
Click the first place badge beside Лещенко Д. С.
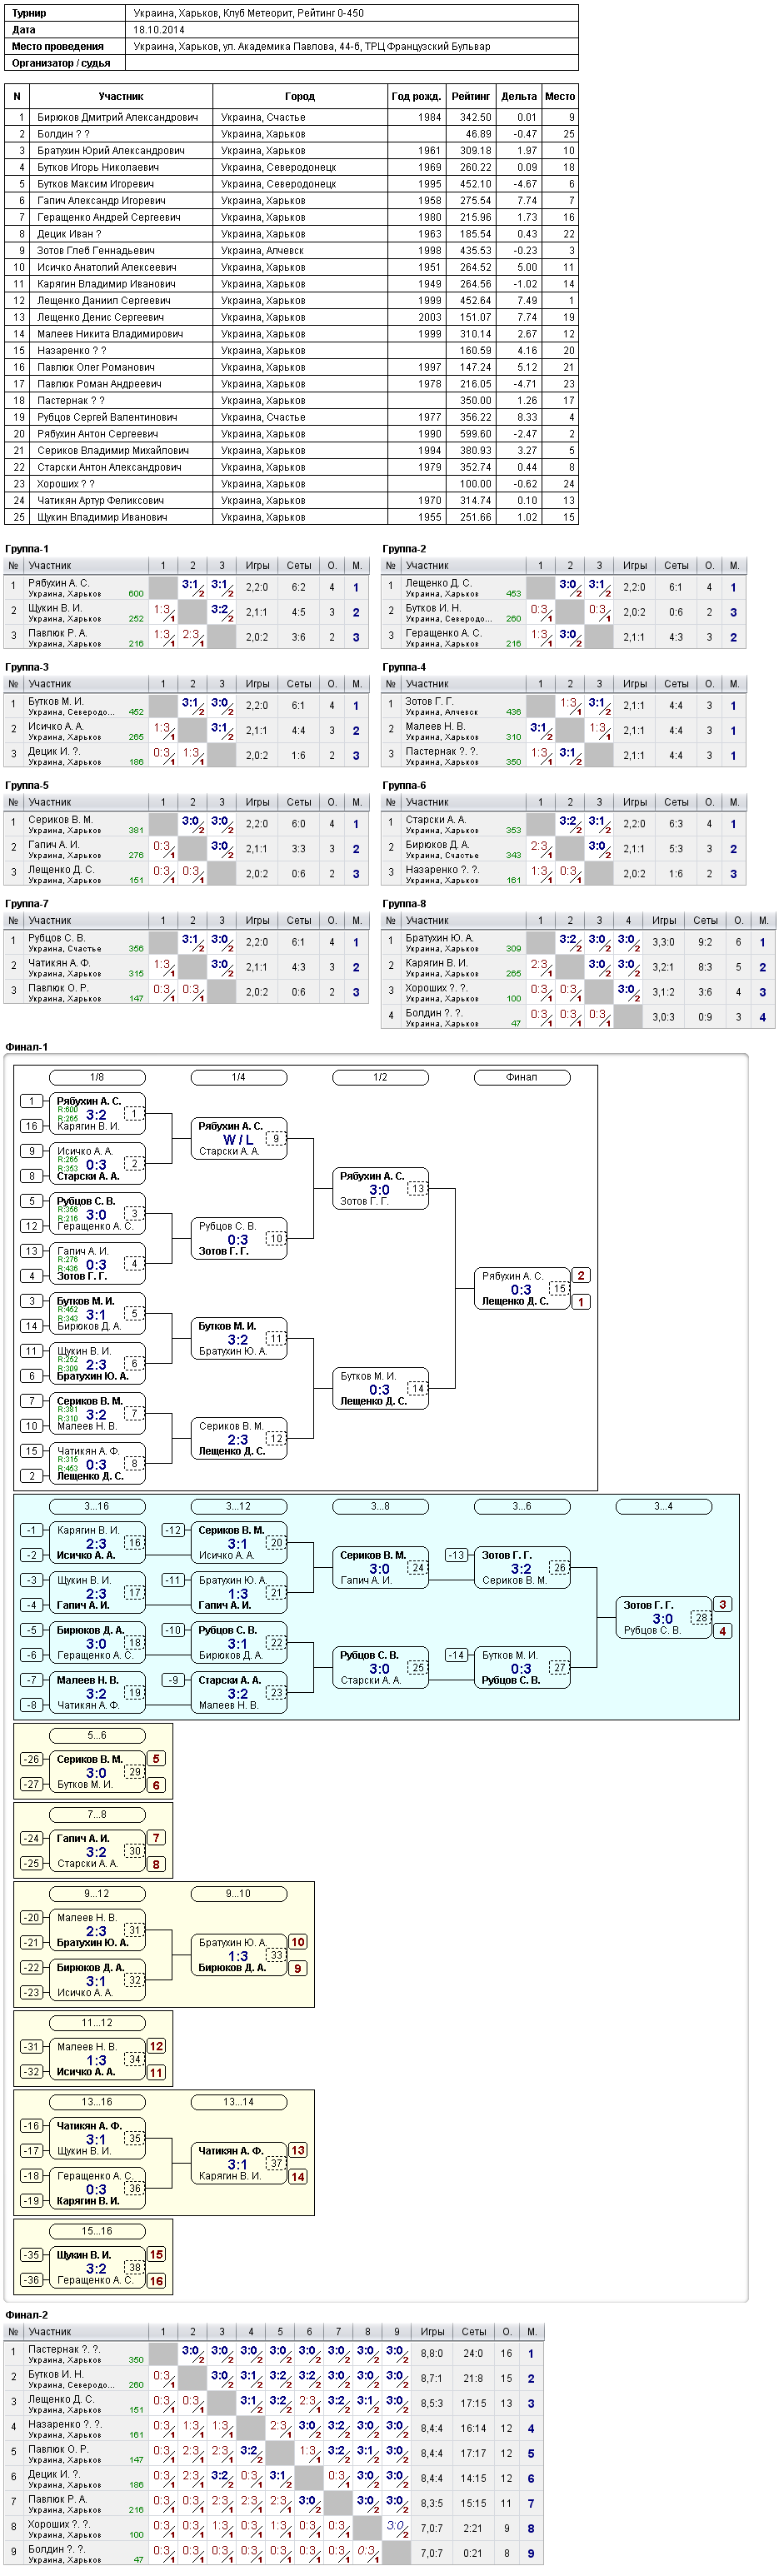click(581, 1302)
